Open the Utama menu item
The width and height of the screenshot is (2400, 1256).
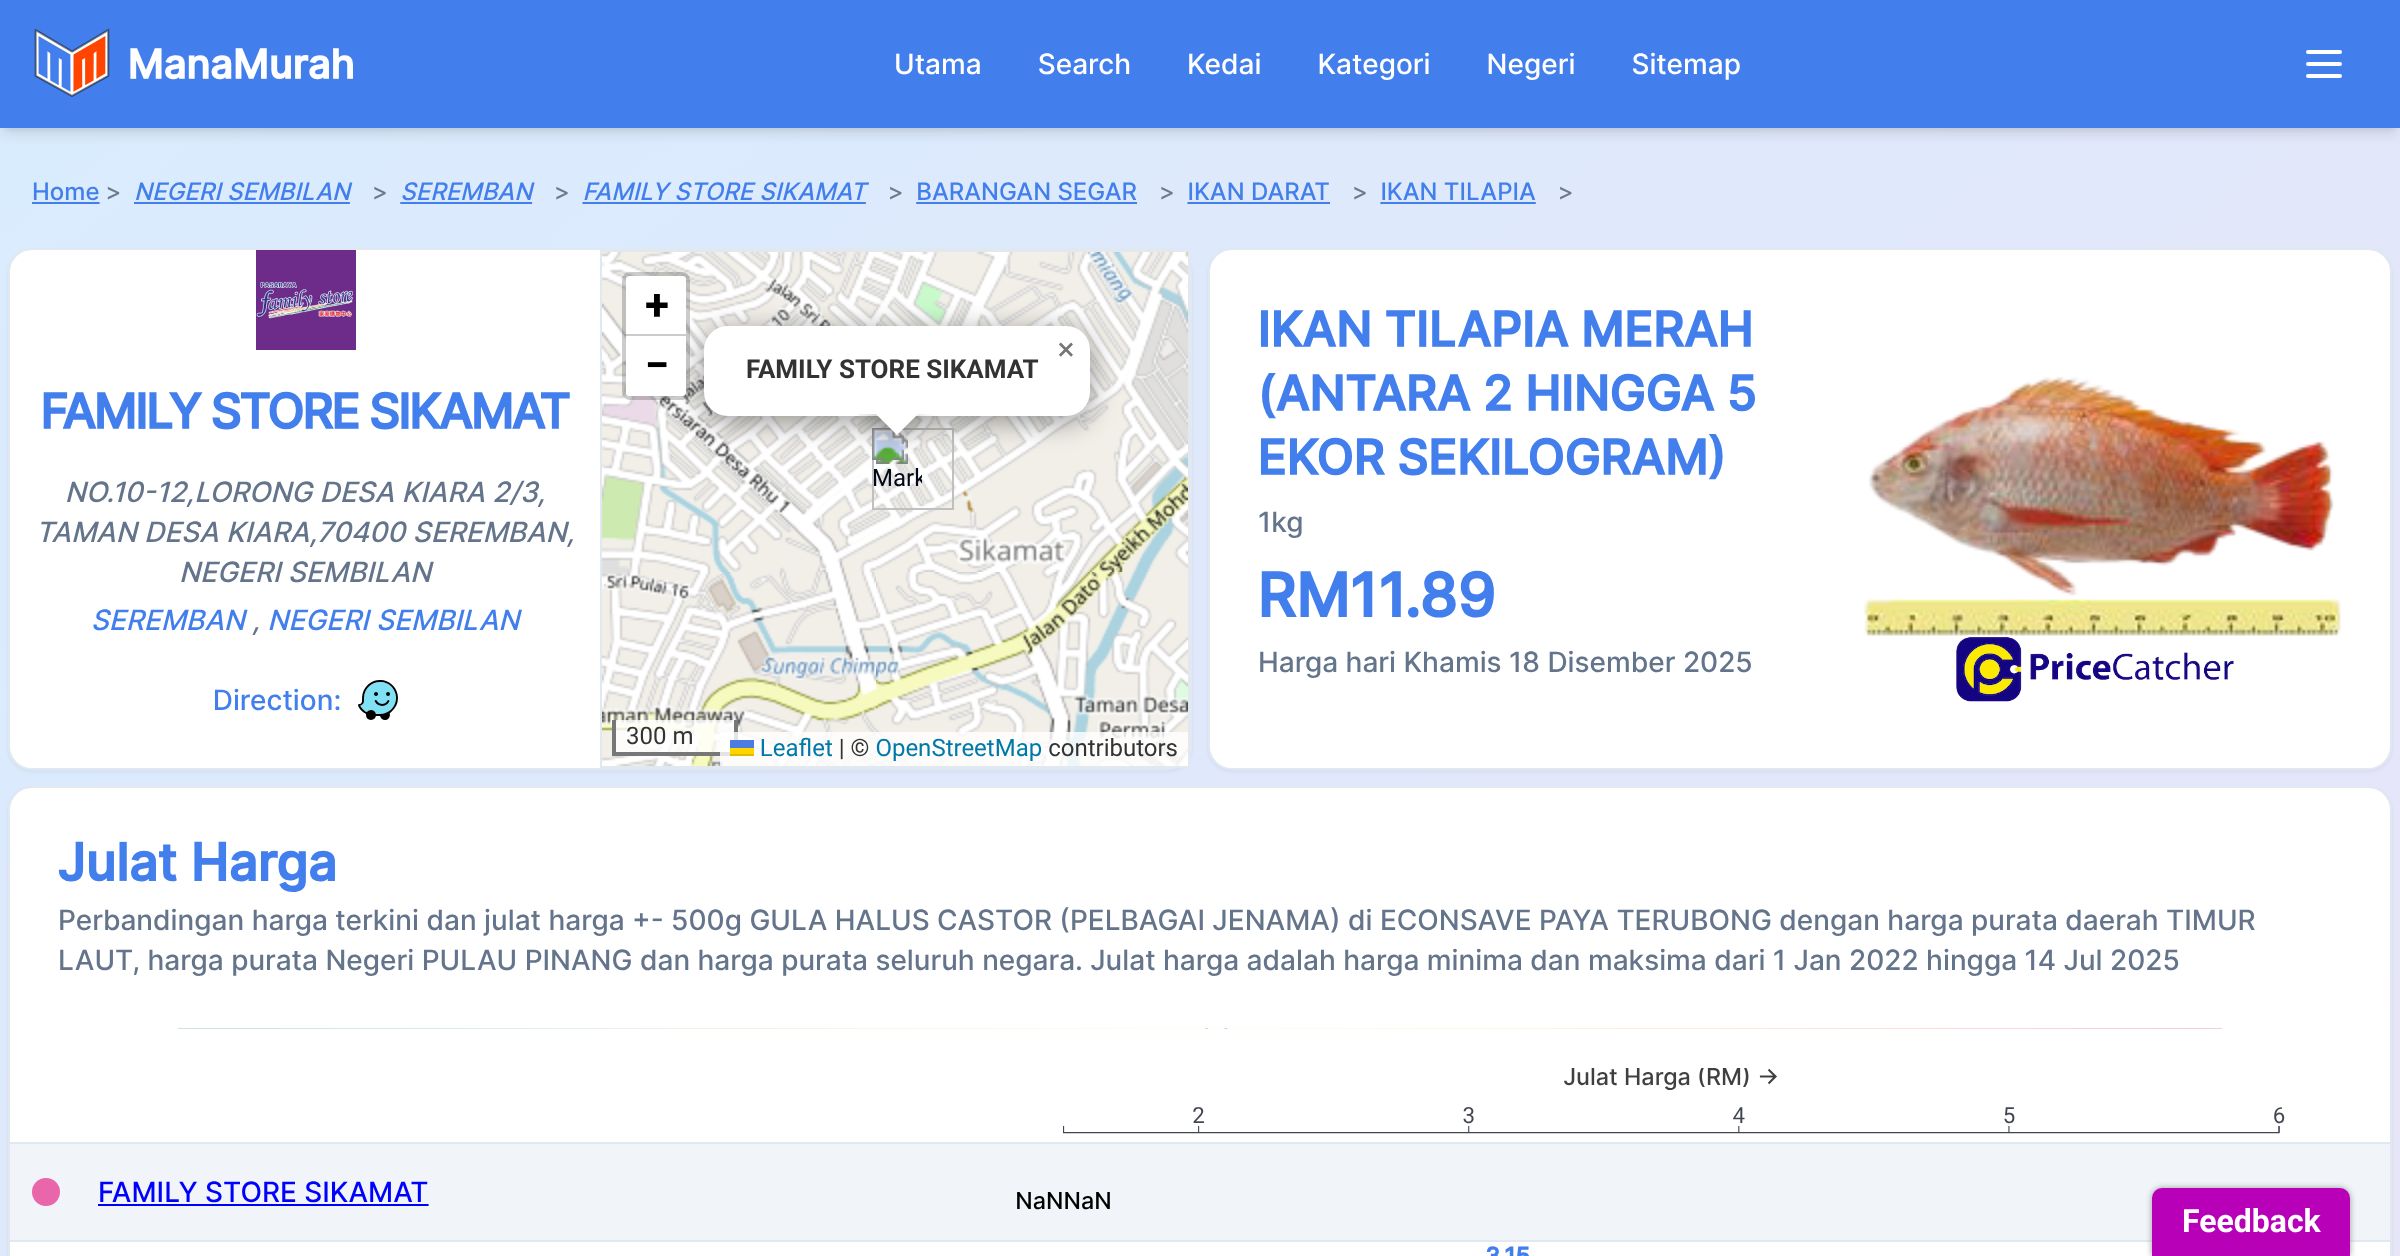point(937,64)
